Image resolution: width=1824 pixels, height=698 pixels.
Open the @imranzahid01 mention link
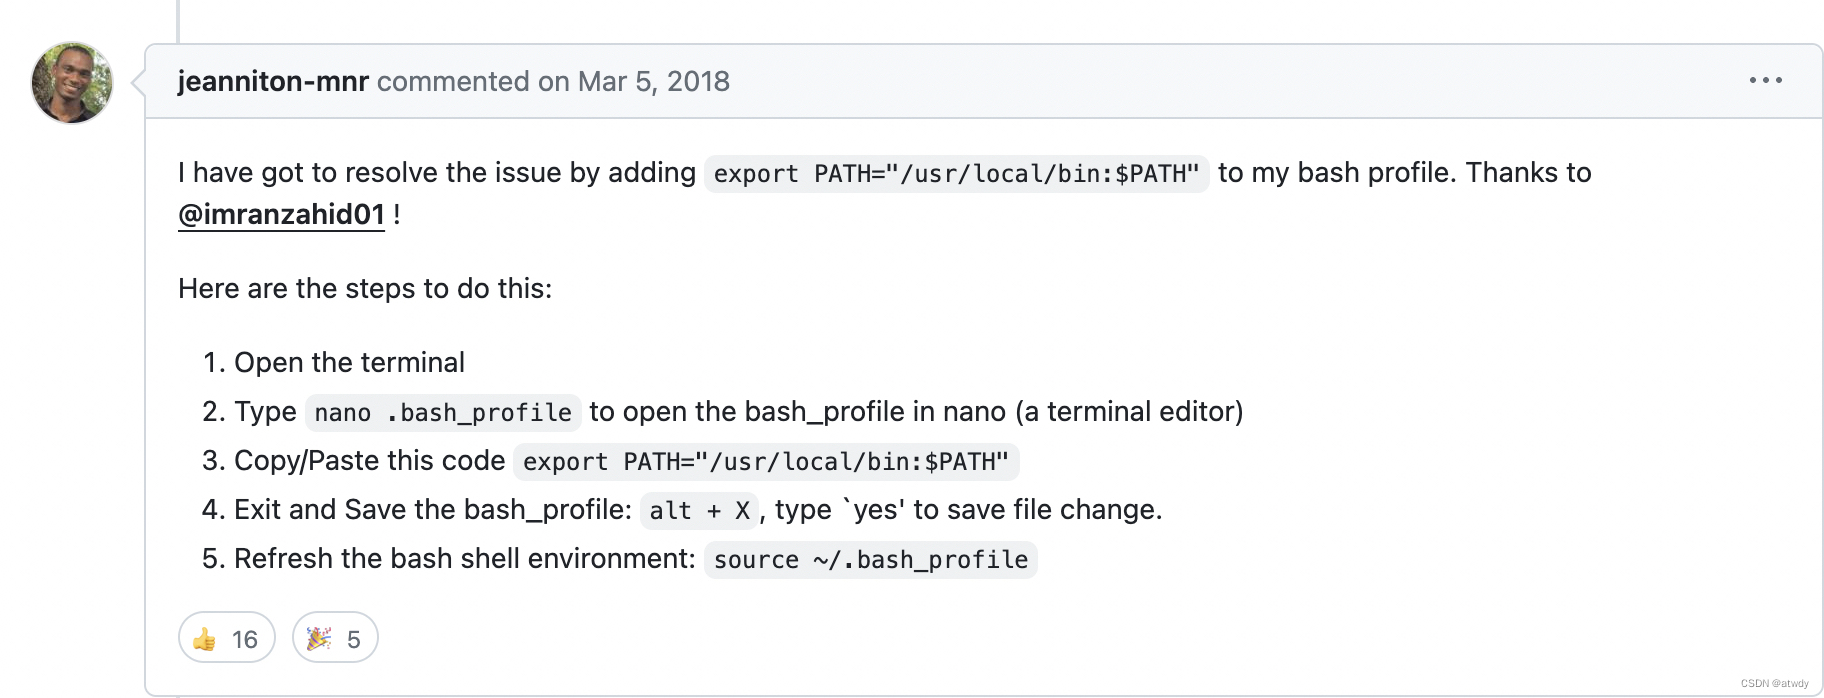click(281, 214)
